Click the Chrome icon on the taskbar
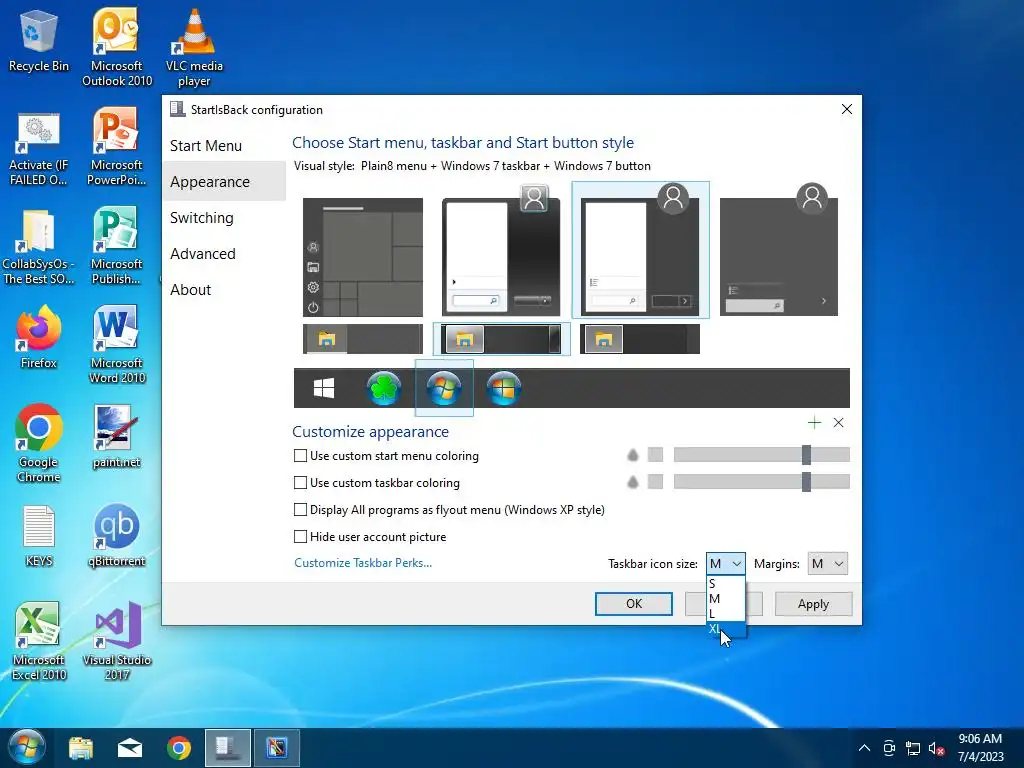1024x768 pixels. click(178, 748)
